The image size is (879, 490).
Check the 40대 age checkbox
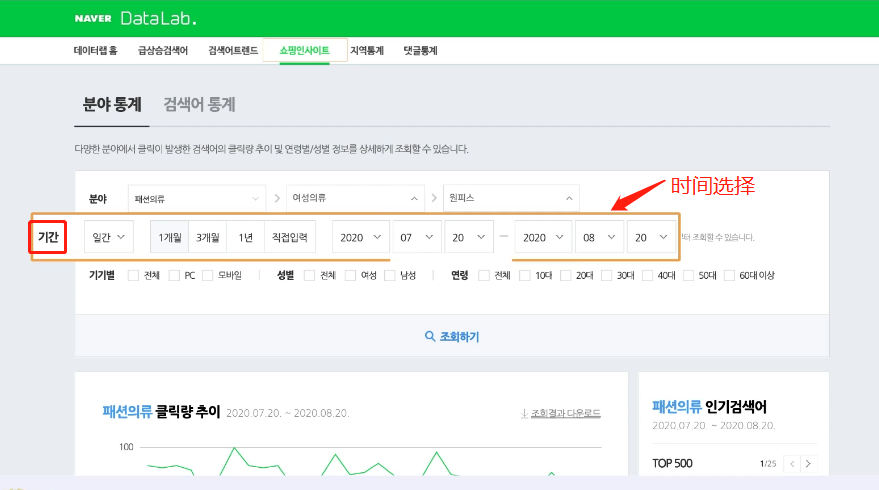pos(647,275)
